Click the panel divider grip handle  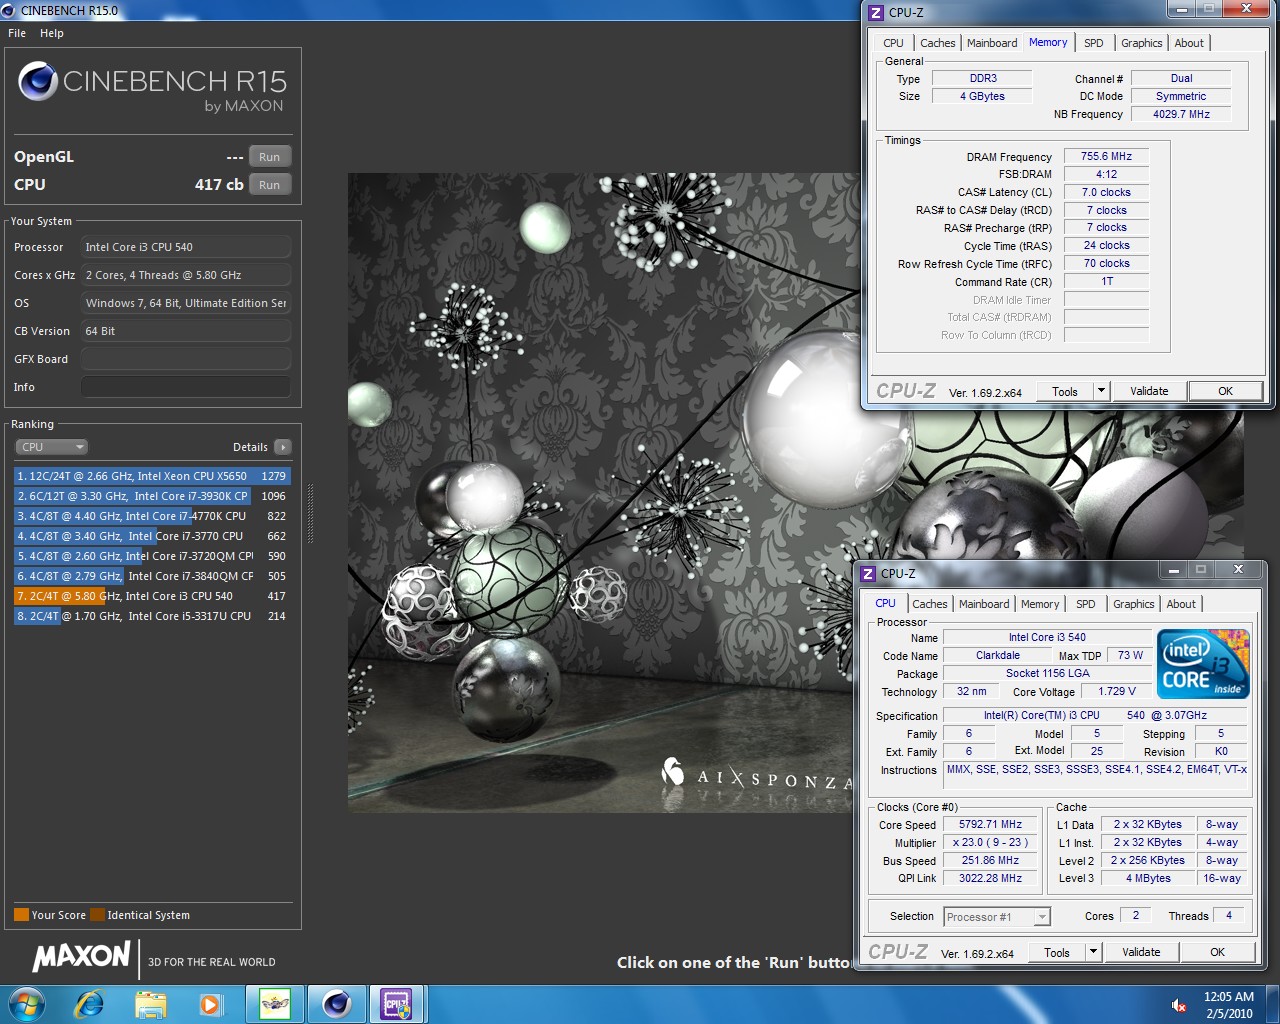tap(310, 514)
